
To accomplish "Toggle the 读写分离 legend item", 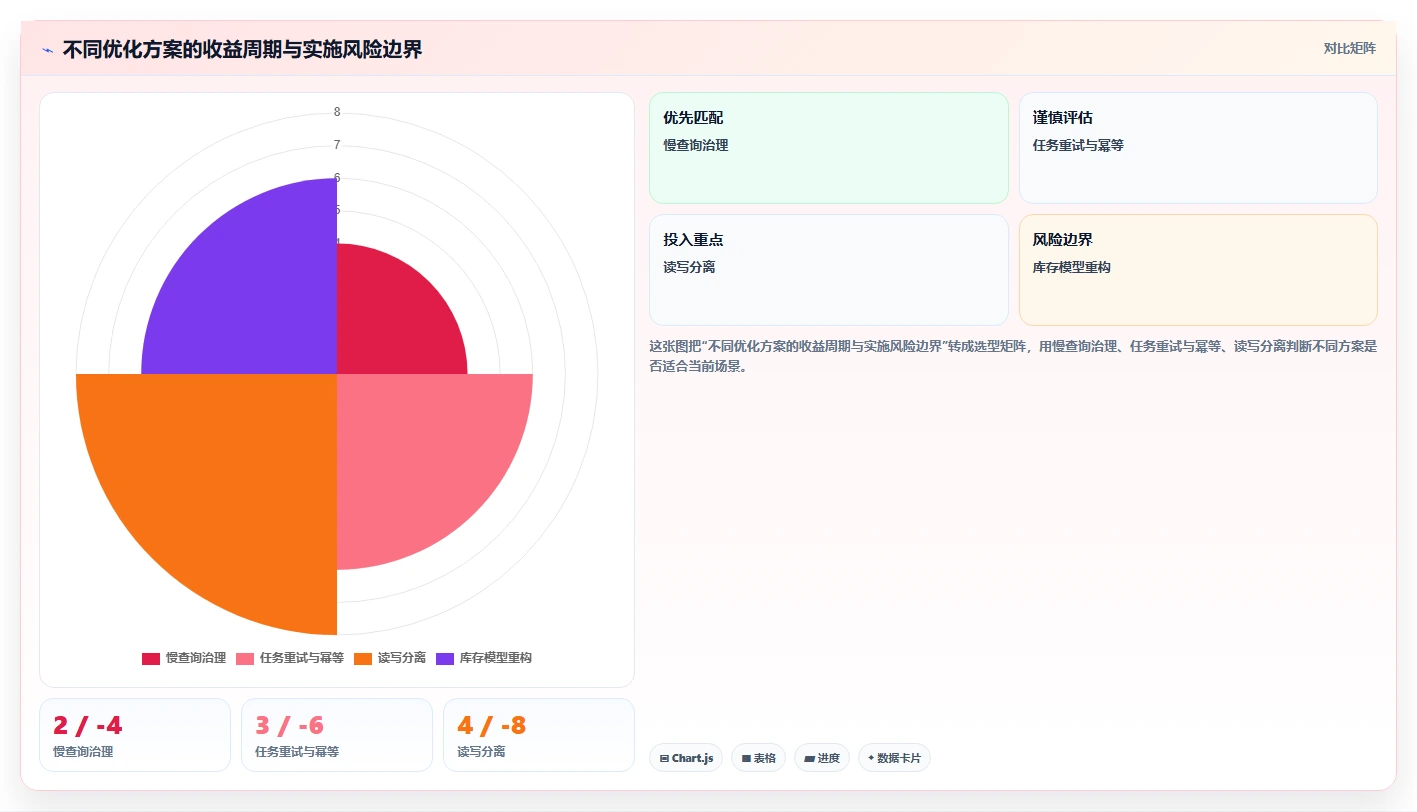I will click(x=390, y=658).
